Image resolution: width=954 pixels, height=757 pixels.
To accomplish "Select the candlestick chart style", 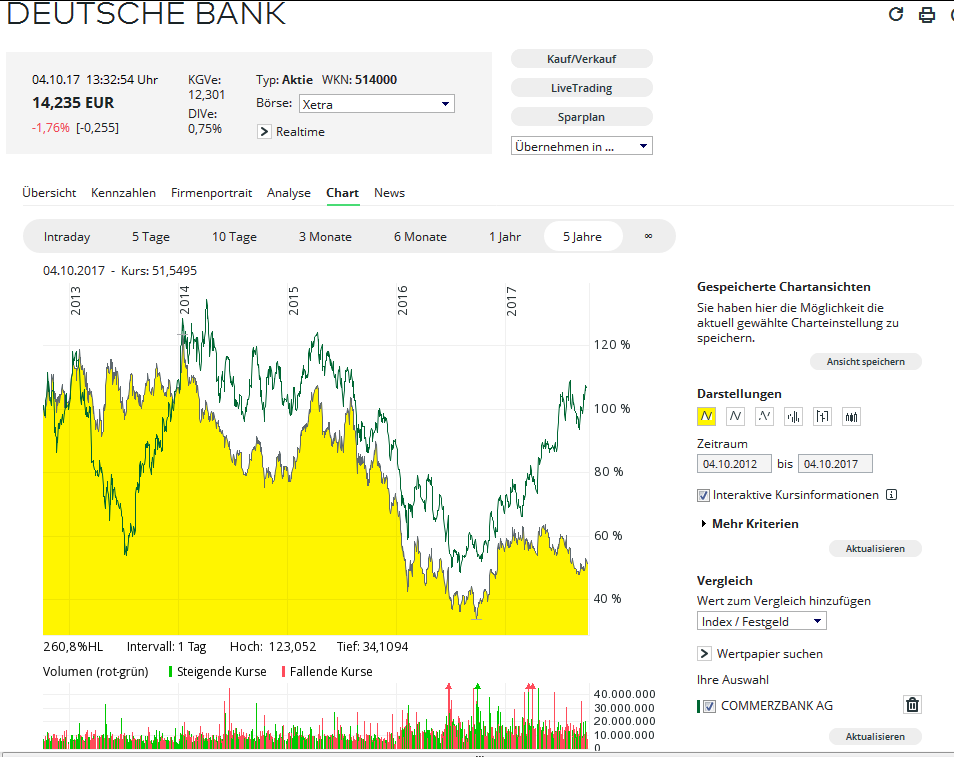I will [x=850, y=416].
